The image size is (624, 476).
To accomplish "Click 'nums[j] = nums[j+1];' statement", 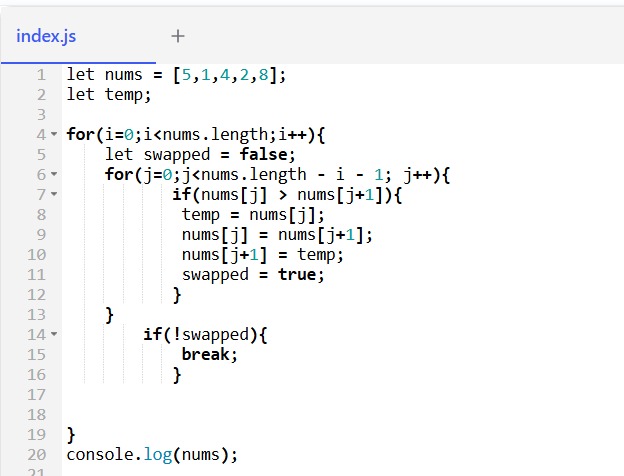I will pos(277,235).
